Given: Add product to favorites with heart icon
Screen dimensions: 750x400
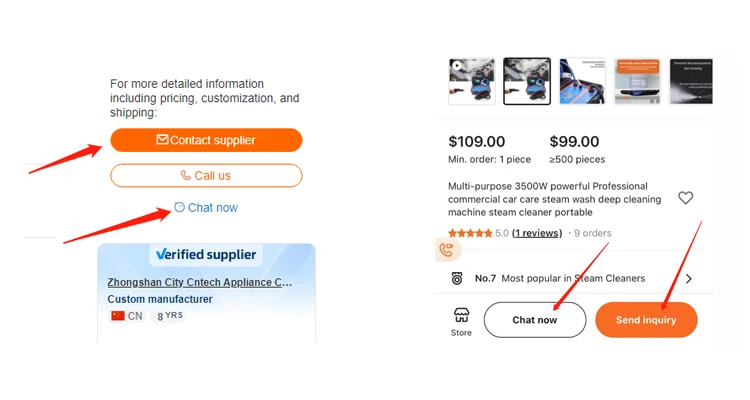Looking at the screenshot, I should pyautogui.click(x=685, y=198).
